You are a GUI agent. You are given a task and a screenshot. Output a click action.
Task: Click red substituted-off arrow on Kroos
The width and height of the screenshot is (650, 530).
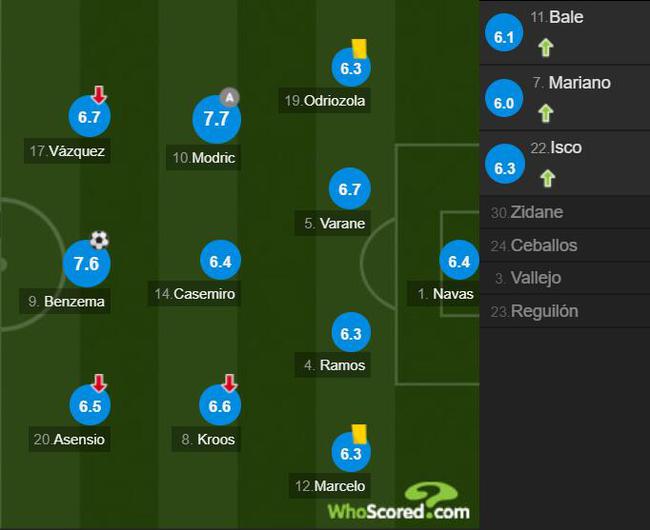click(x=229, y=383)
